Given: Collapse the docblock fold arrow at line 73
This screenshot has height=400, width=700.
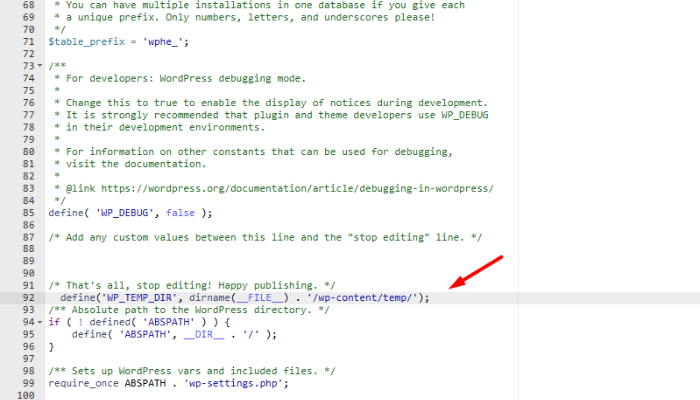Looking at the screenshot, I should click(38, 65).
